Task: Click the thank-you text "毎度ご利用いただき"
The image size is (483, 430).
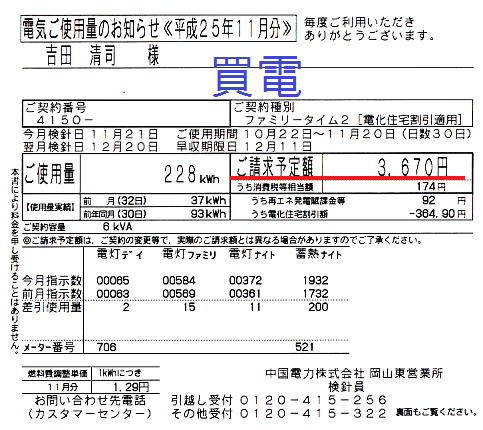Action: point(360,22)
